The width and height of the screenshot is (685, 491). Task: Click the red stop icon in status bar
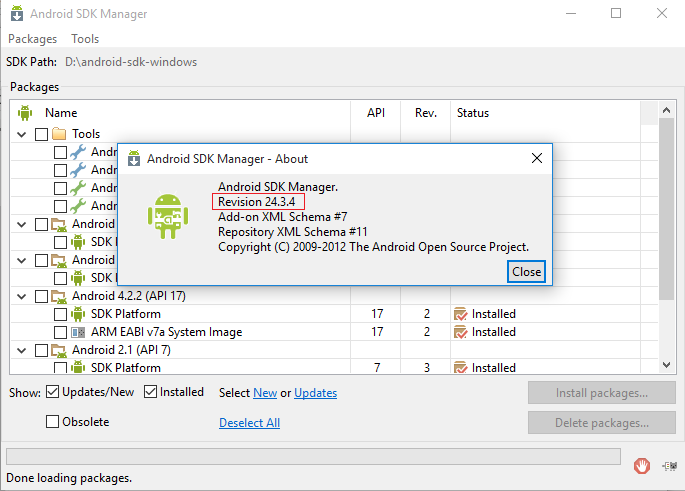point(643,465)
